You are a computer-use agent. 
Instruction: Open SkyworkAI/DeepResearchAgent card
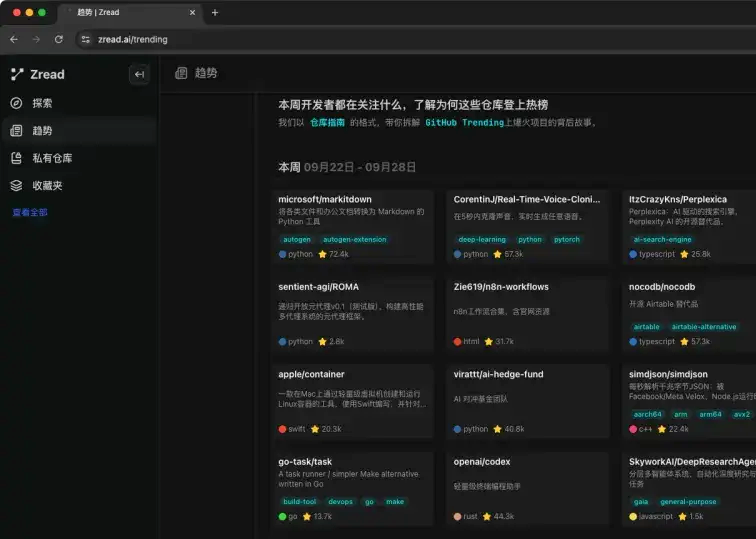coord(689,489)
